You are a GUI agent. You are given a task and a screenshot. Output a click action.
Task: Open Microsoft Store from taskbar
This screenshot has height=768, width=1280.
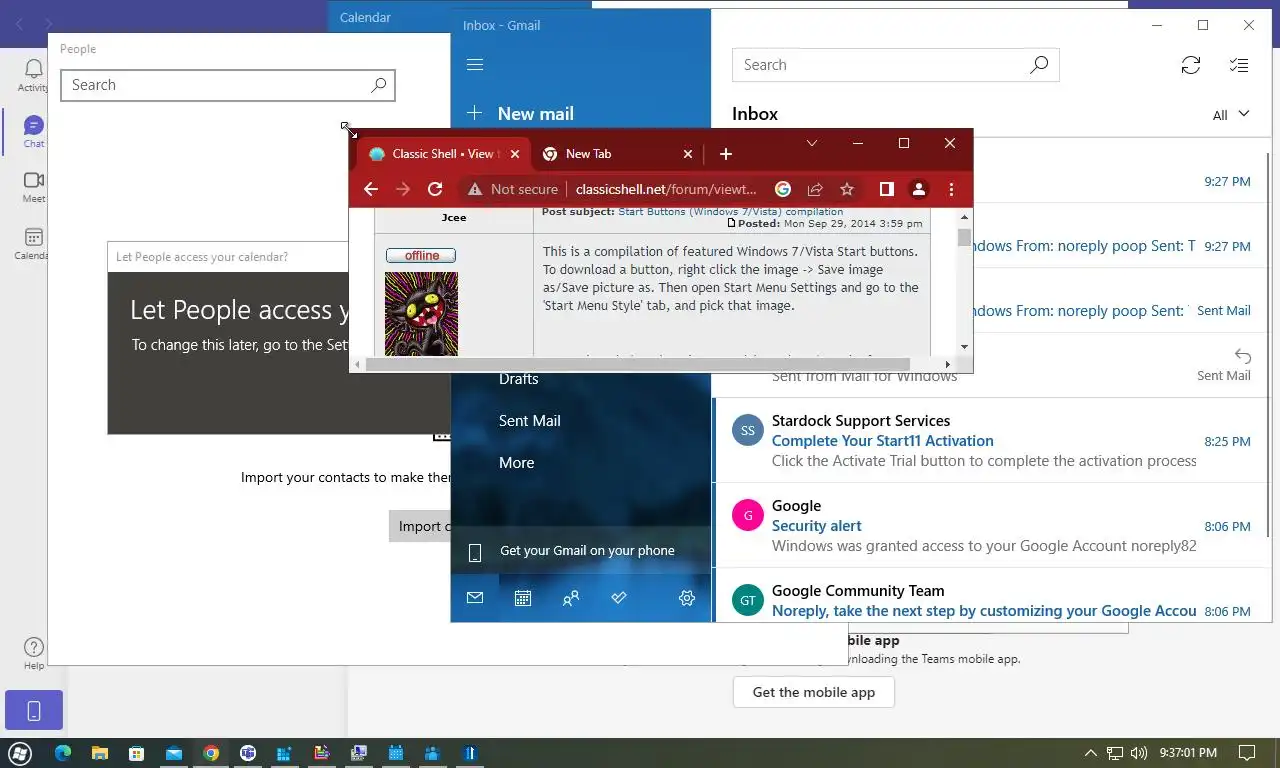coord(136,753)
